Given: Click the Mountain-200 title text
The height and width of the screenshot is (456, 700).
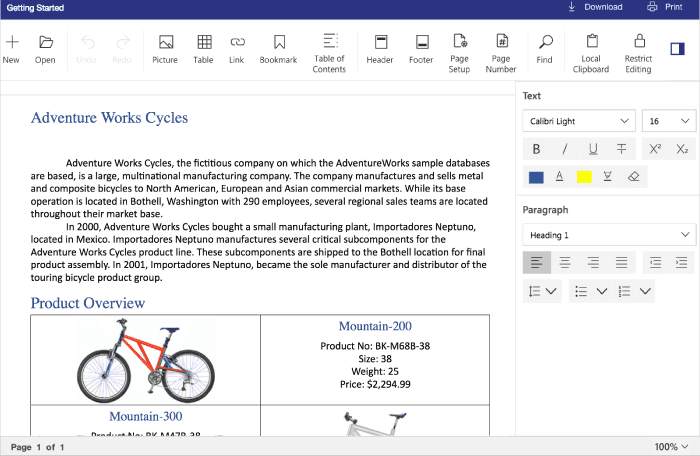Looking at the screenshot, I should click(375, 326).
